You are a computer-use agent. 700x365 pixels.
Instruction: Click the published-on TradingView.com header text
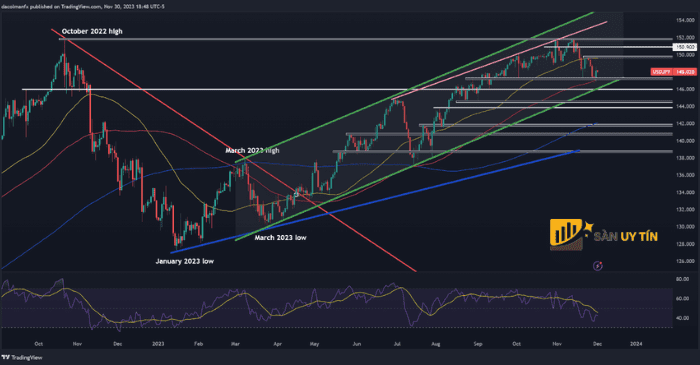82,7
